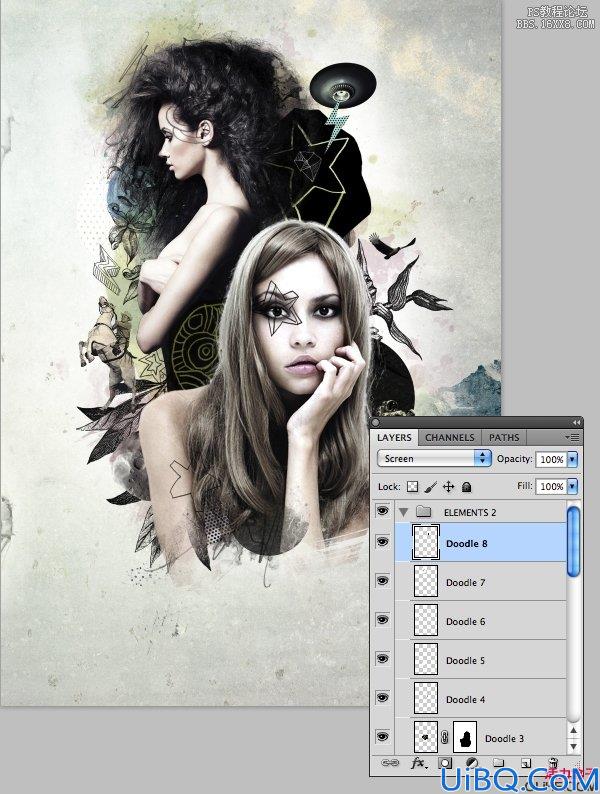Select Doodle 8 layer thumbnail
Image resolution: width=600 pixels, height=794 pixels.
pyautogui.click(x=426, y=542)
